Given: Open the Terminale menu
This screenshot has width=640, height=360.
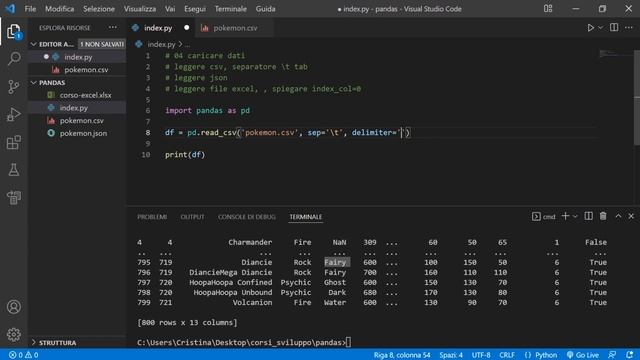Looking at the screenshot, I should click(x=231, y=9).
